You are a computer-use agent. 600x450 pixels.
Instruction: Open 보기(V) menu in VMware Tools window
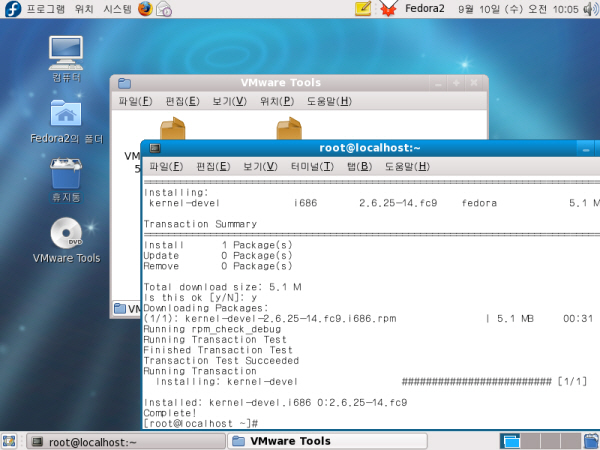[230, 101]
